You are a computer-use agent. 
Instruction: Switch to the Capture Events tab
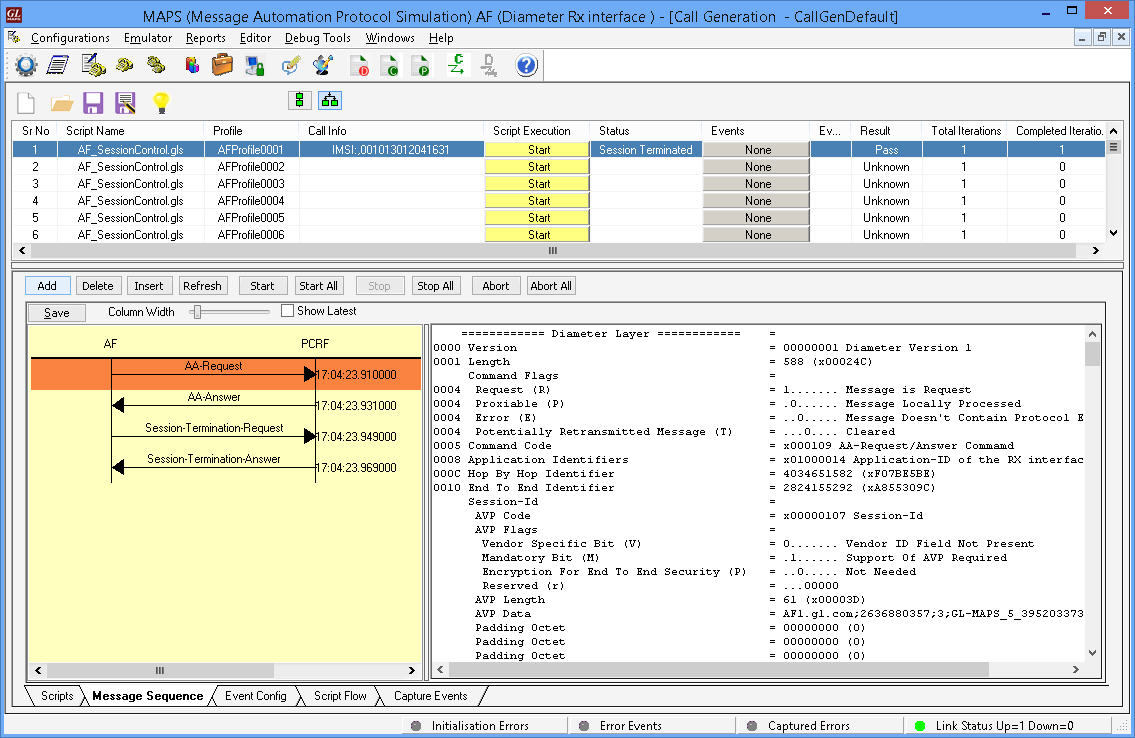[431, 696]
